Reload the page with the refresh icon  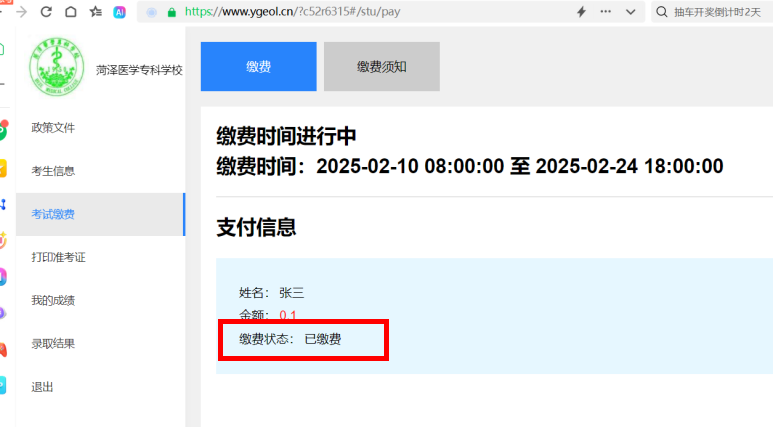click(46, 12)
